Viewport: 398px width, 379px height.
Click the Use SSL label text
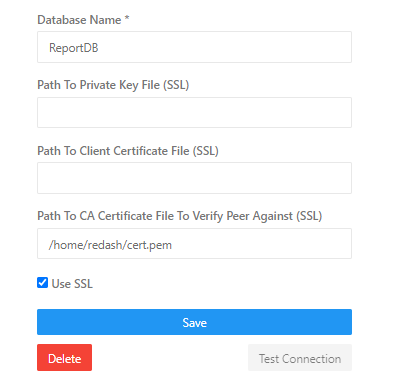[x=72, y=284]
